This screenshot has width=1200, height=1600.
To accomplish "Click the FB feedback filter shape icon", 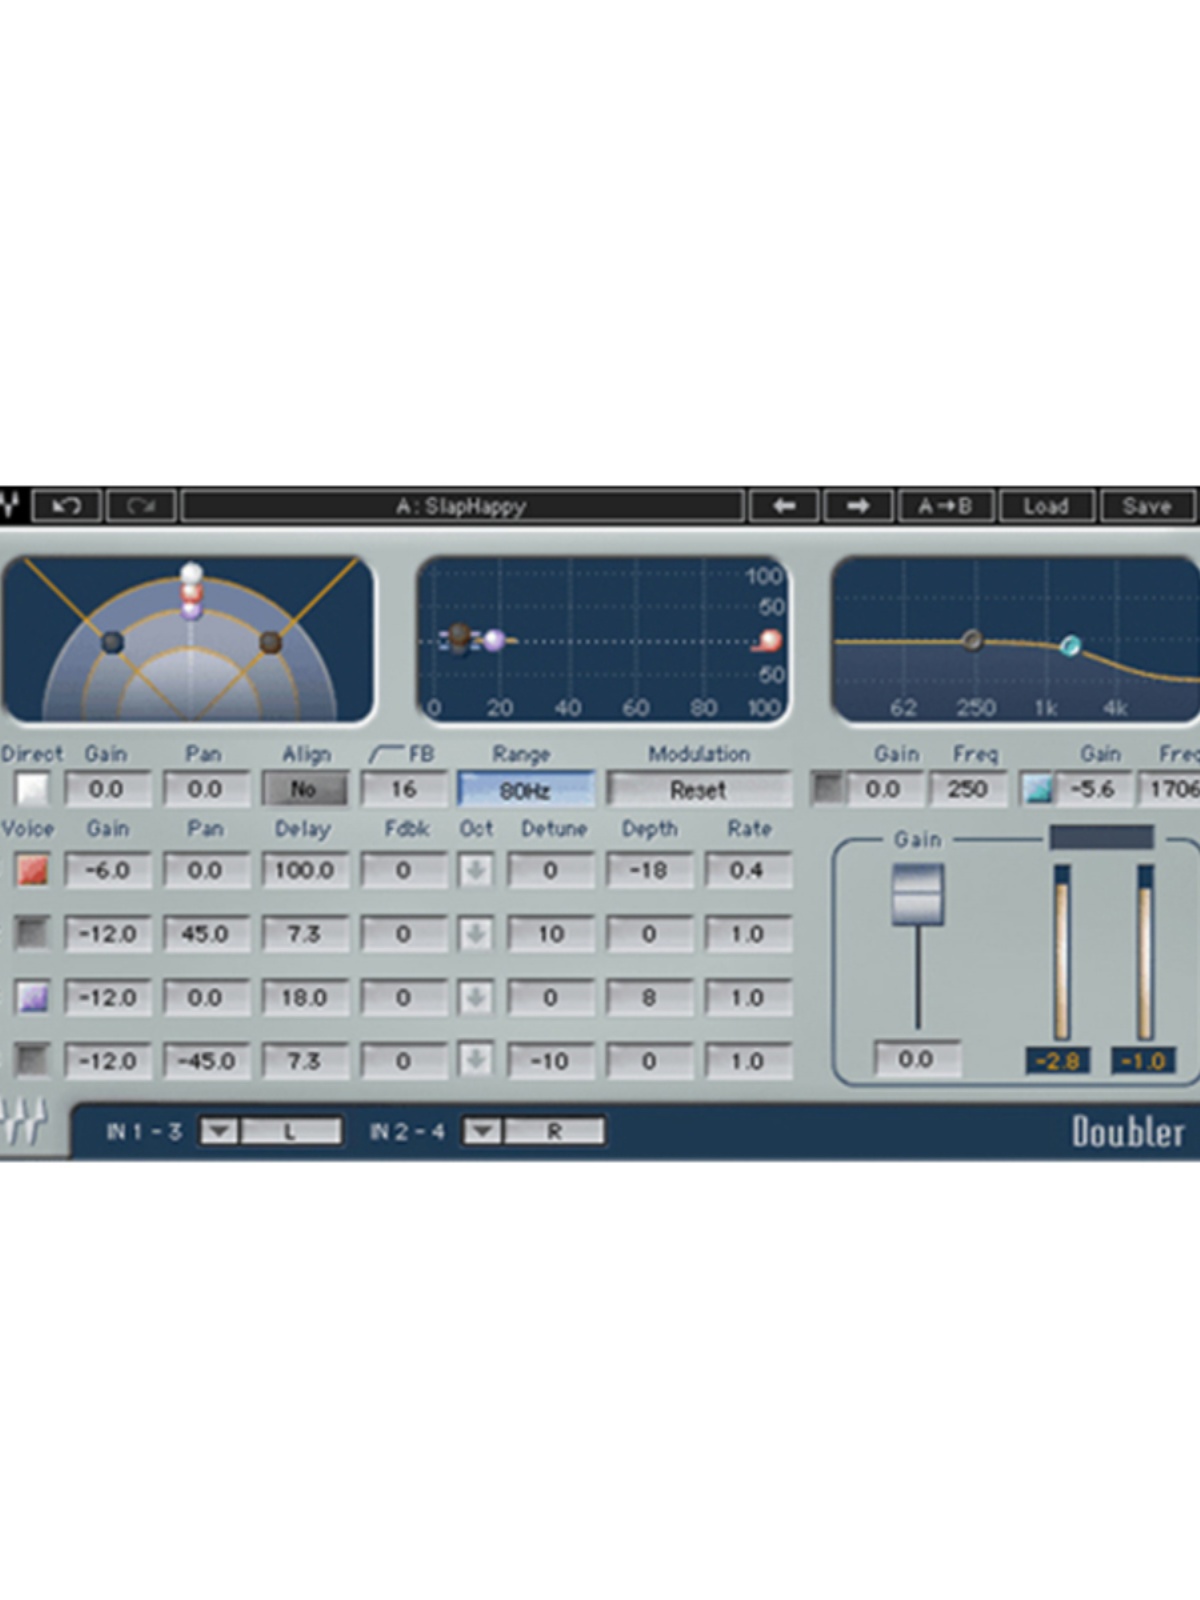I will (385, 754).
